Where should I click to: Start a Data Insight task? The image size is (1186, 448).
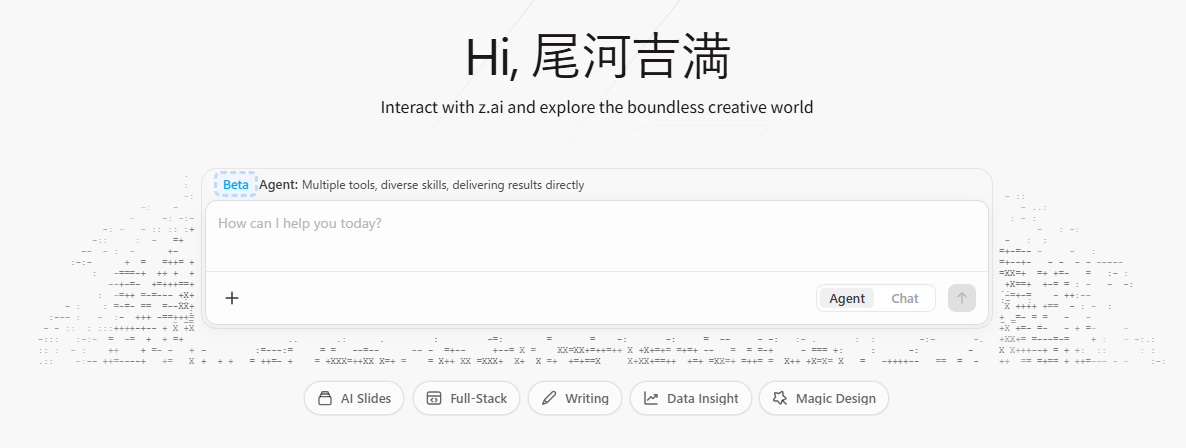[x=690, y=398]
